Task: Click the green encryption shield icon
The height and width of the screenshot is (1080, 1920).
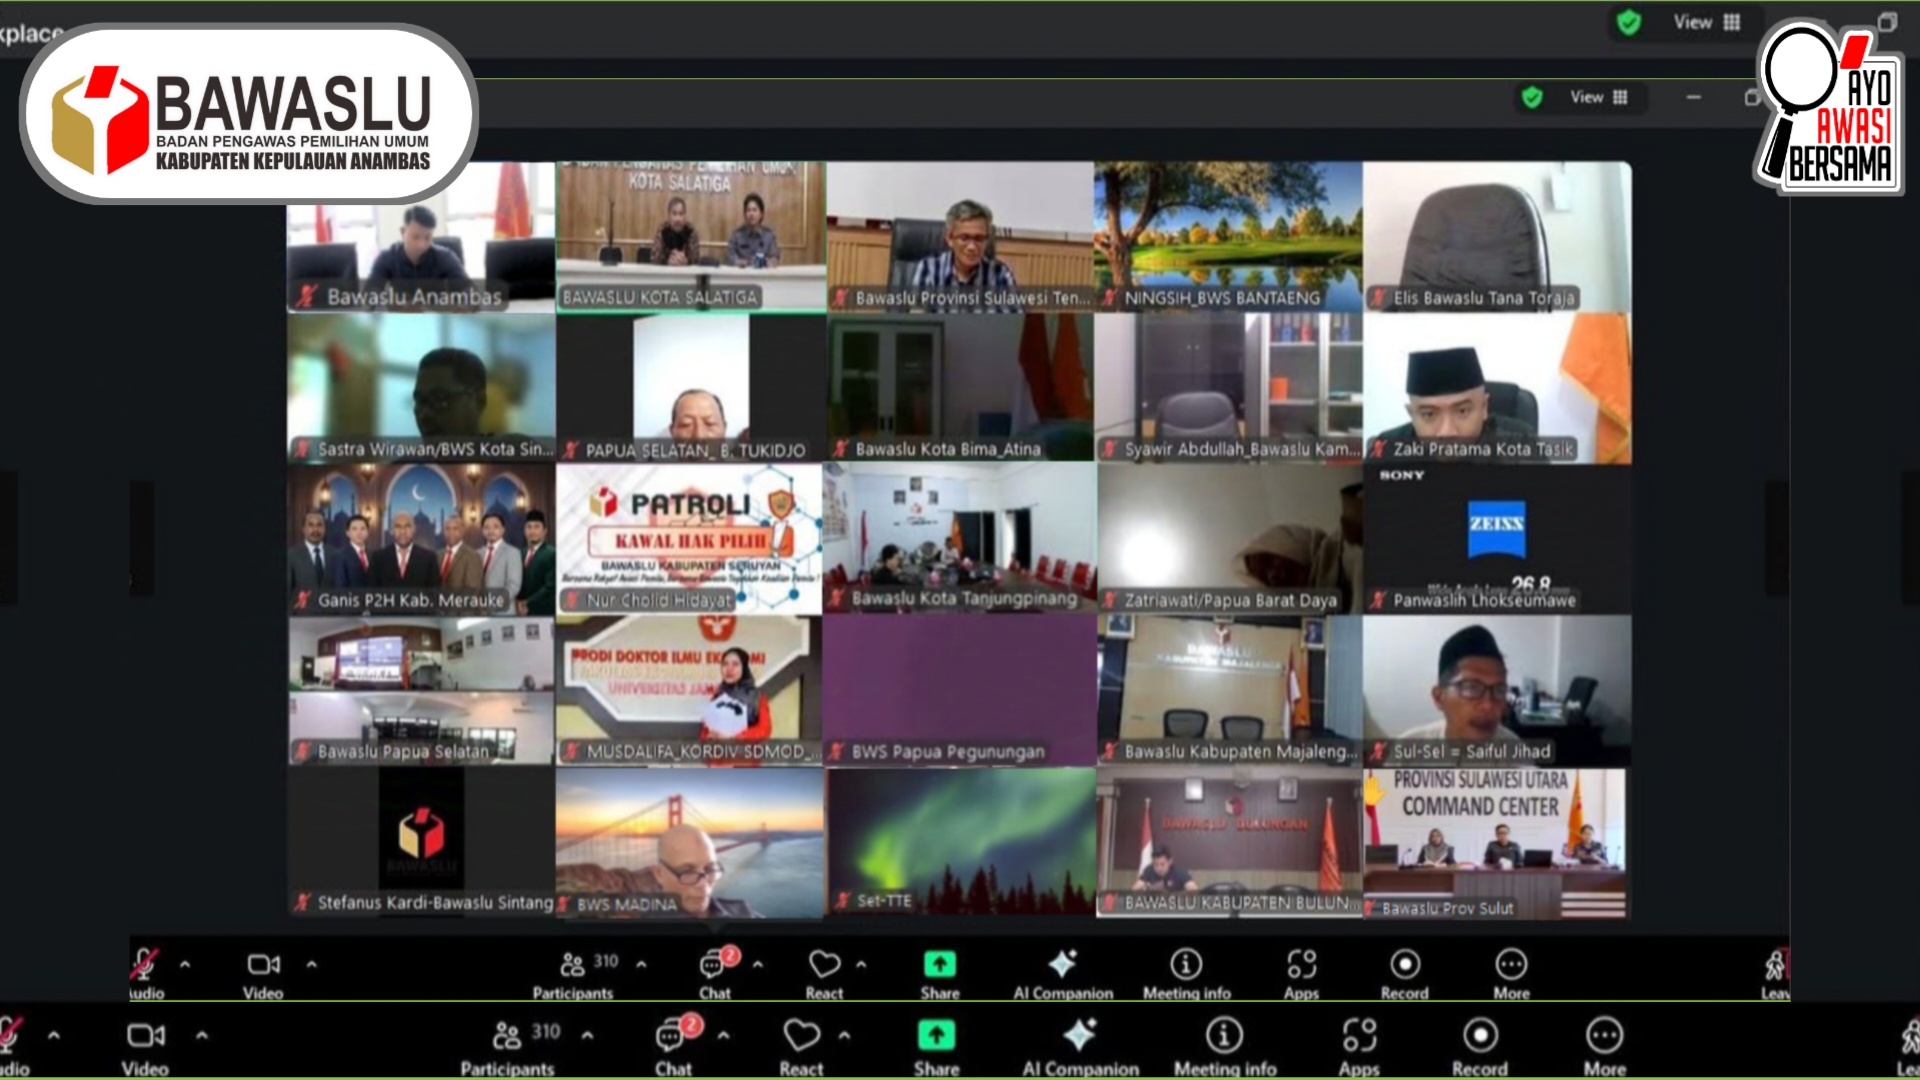Action: point(1629,23)
